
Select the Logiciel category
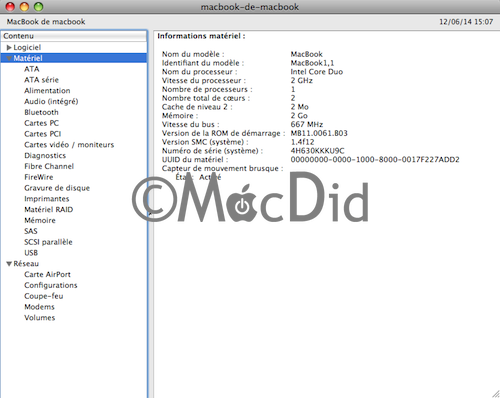27,47
